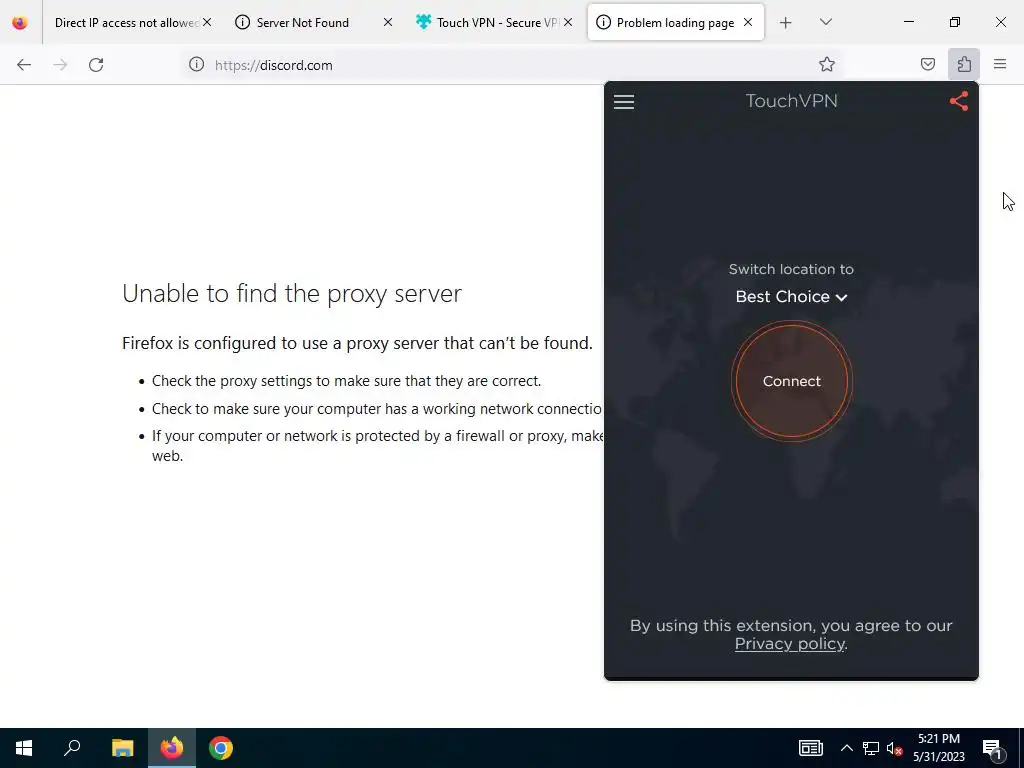
Task: Restore down the Firefox window
Action: tap(955, 22)
